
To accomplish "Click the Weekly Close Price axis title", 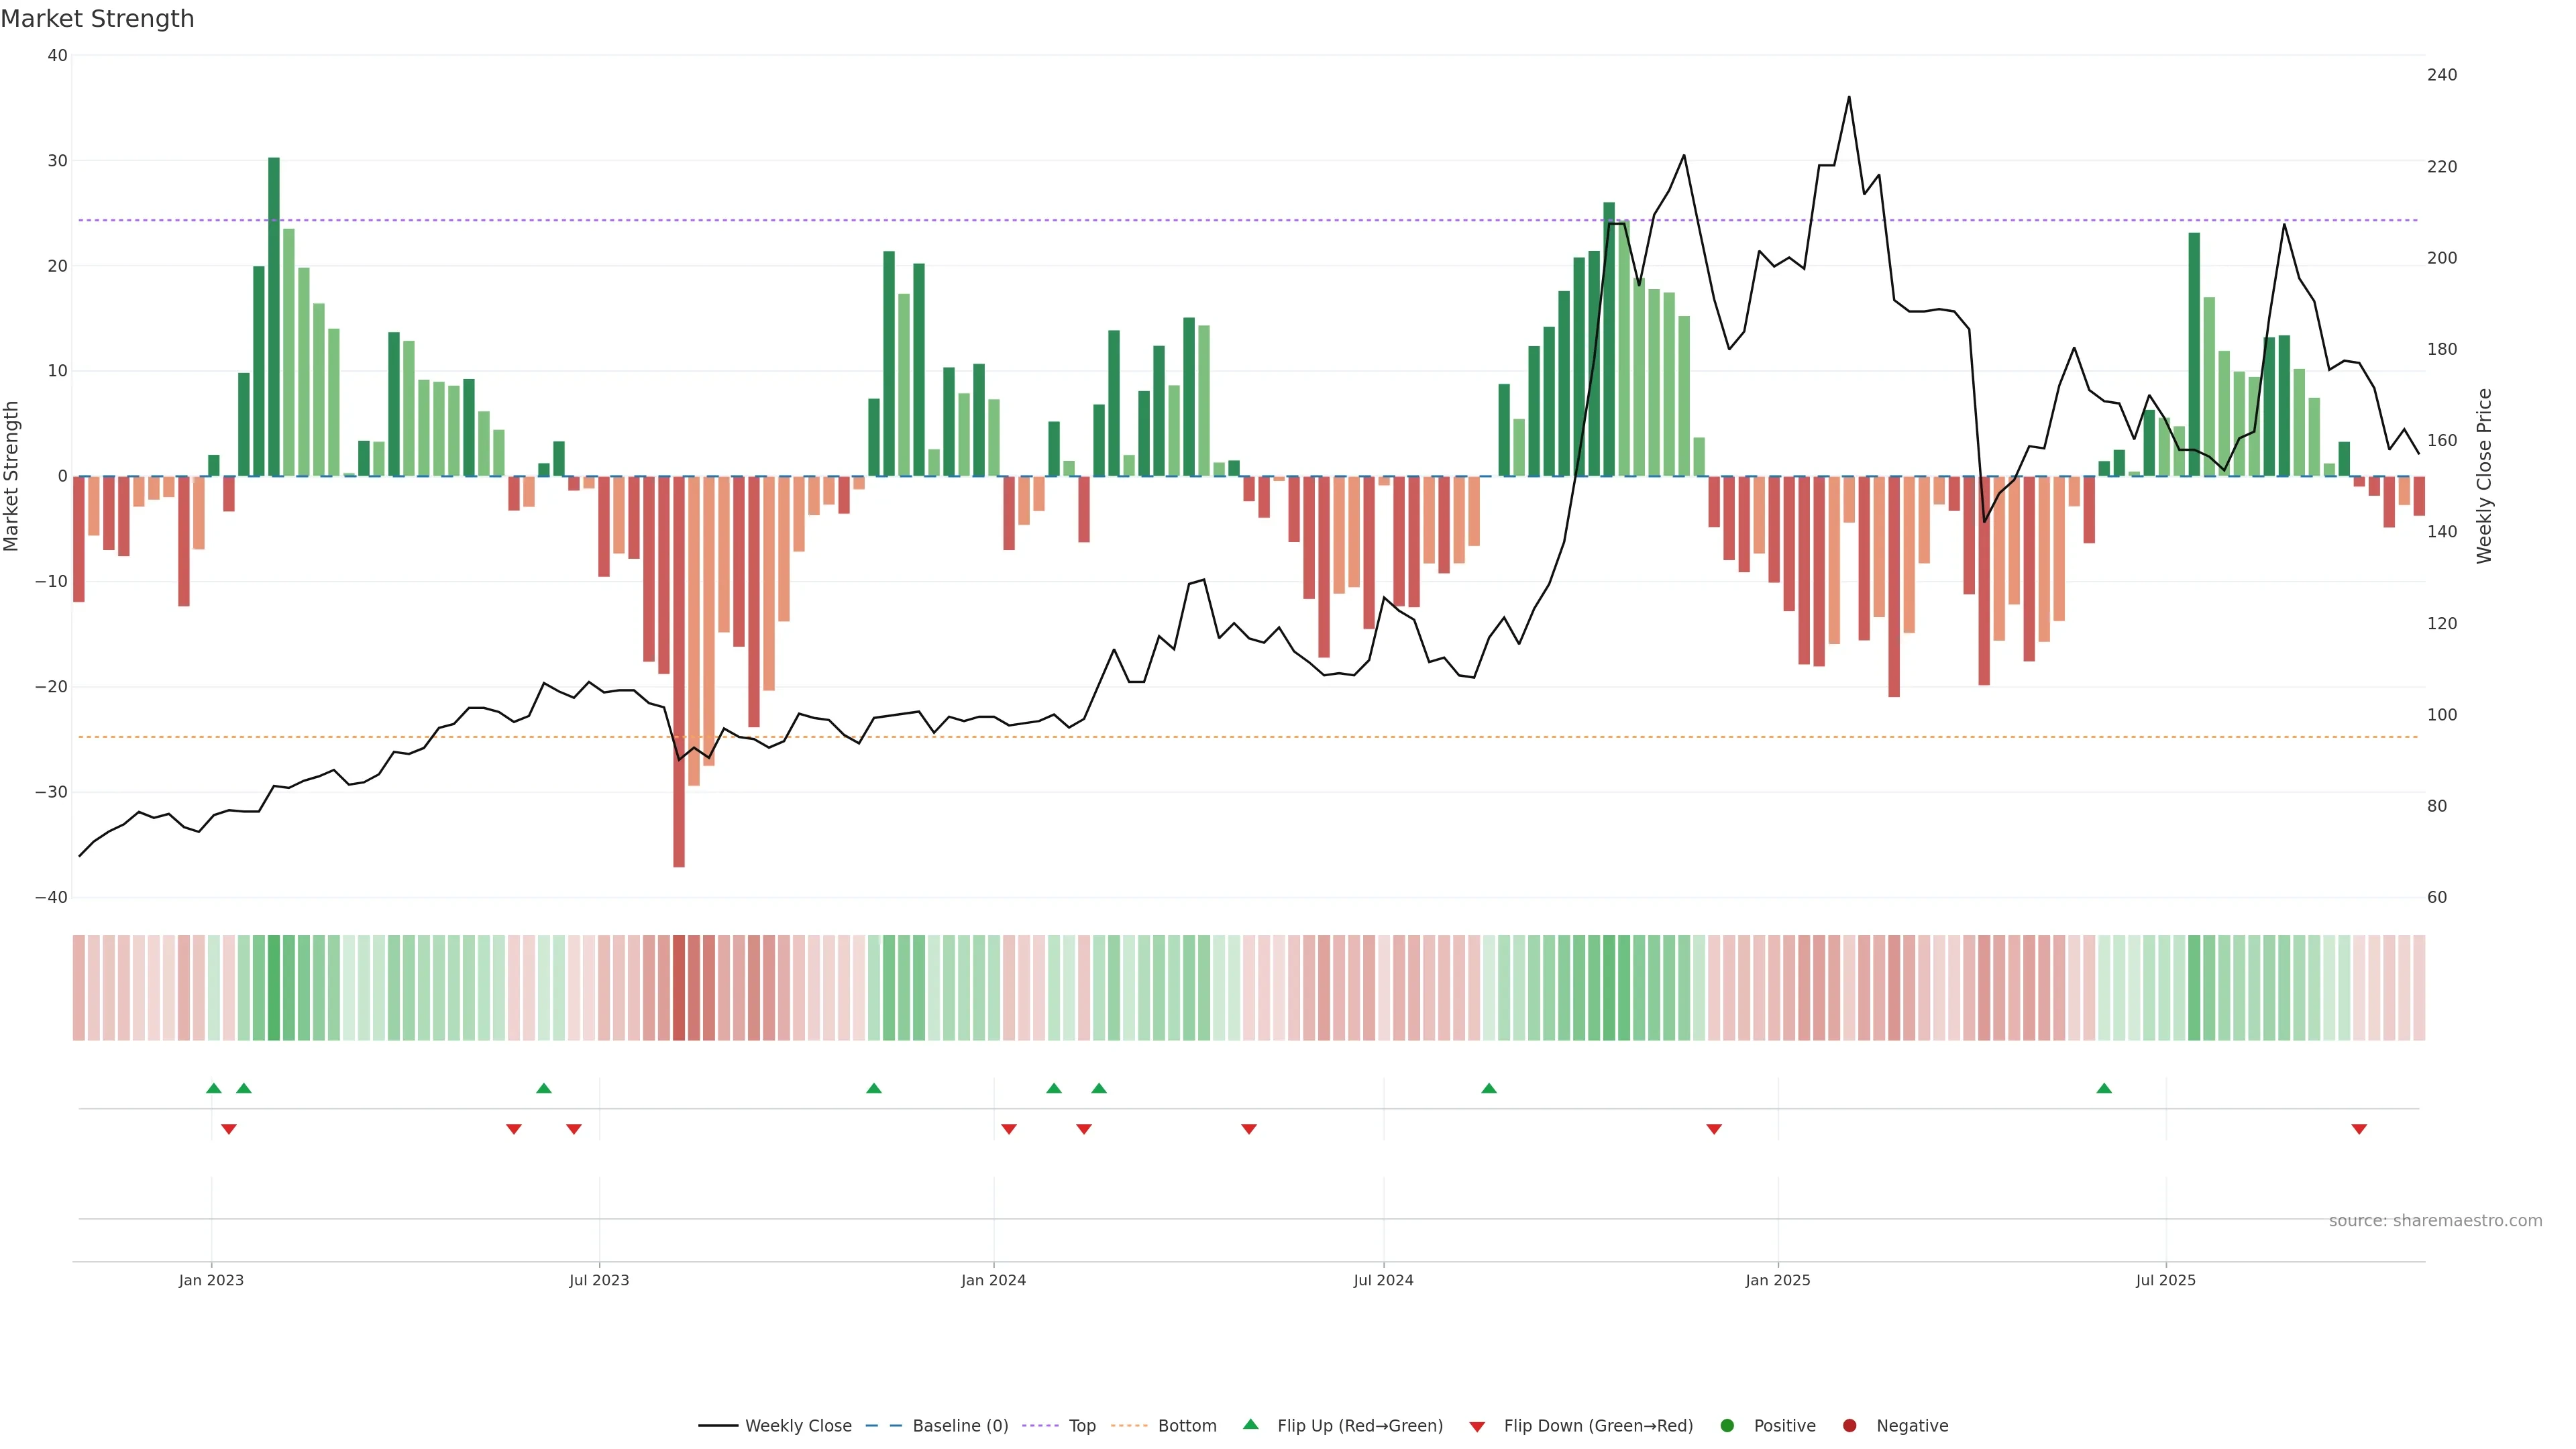I will tap(2485, 476).
